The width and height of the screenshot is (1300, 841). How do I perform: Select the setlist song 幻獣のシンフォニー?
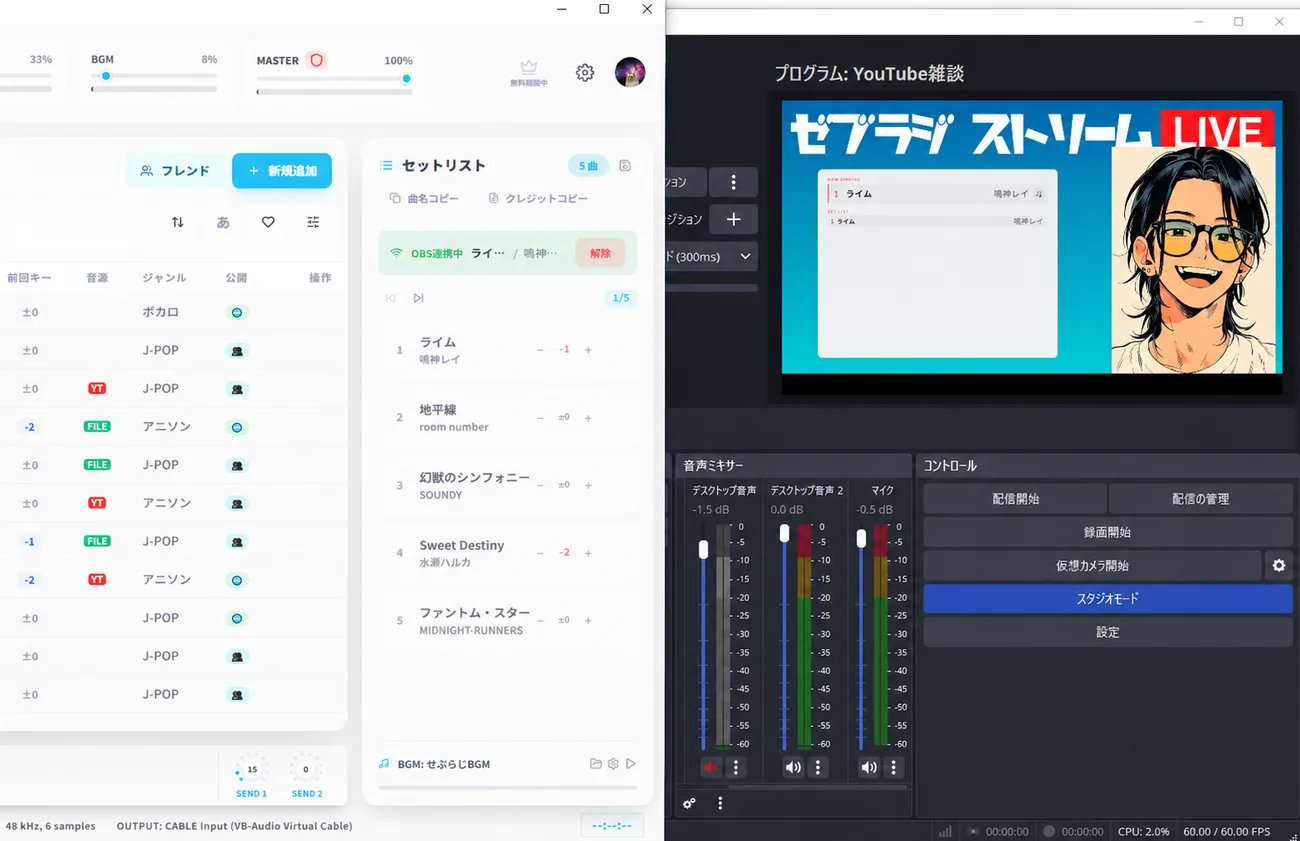(x=508, y=485)
